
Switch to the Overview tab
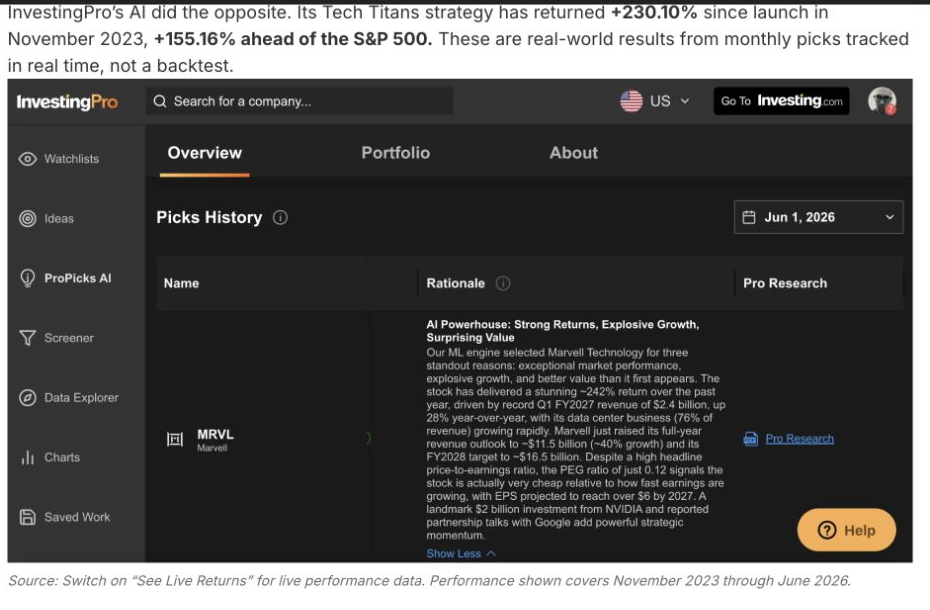tap(205, 153)
